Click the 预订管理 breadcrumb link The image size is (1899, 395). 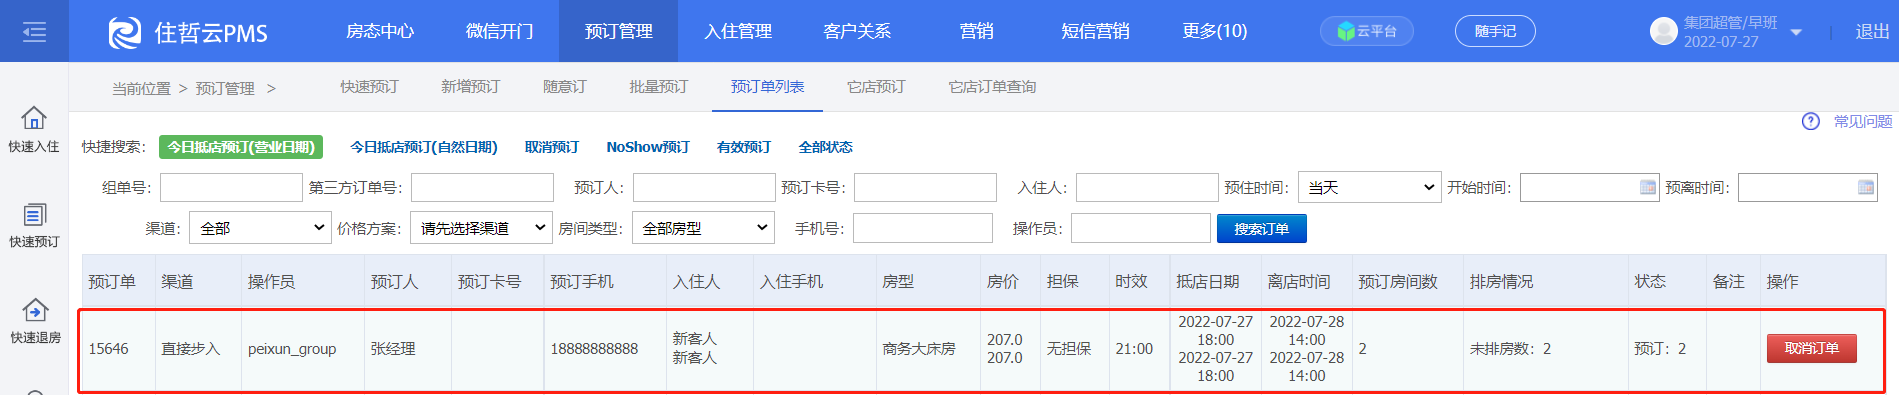(225, 88)
